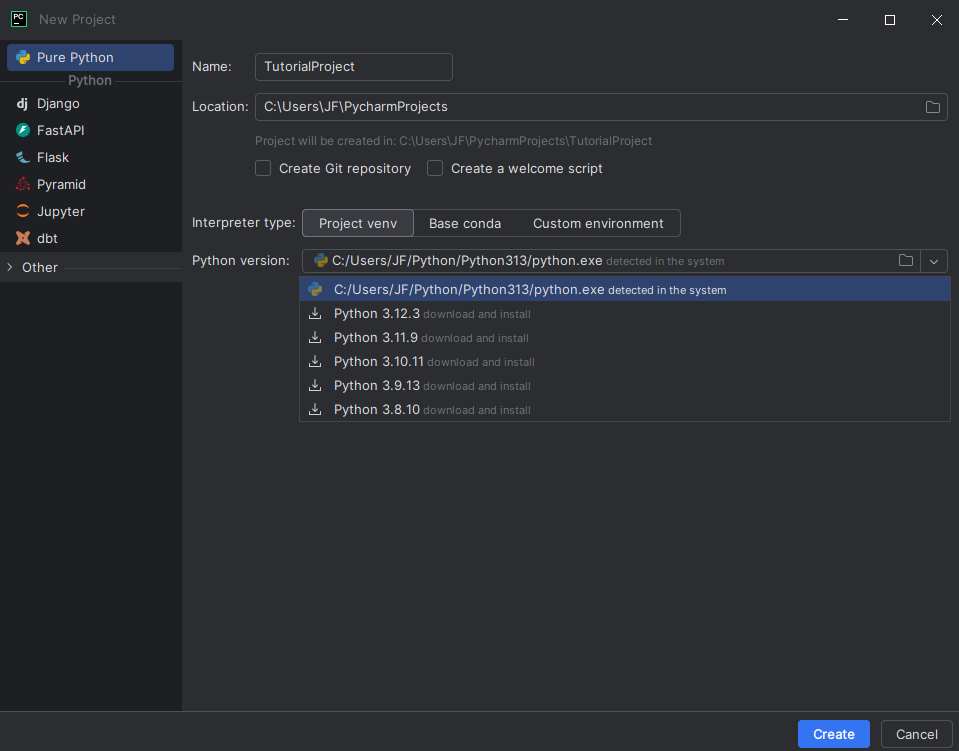Pick Python 3.10.11 download and install

[624, 361]
